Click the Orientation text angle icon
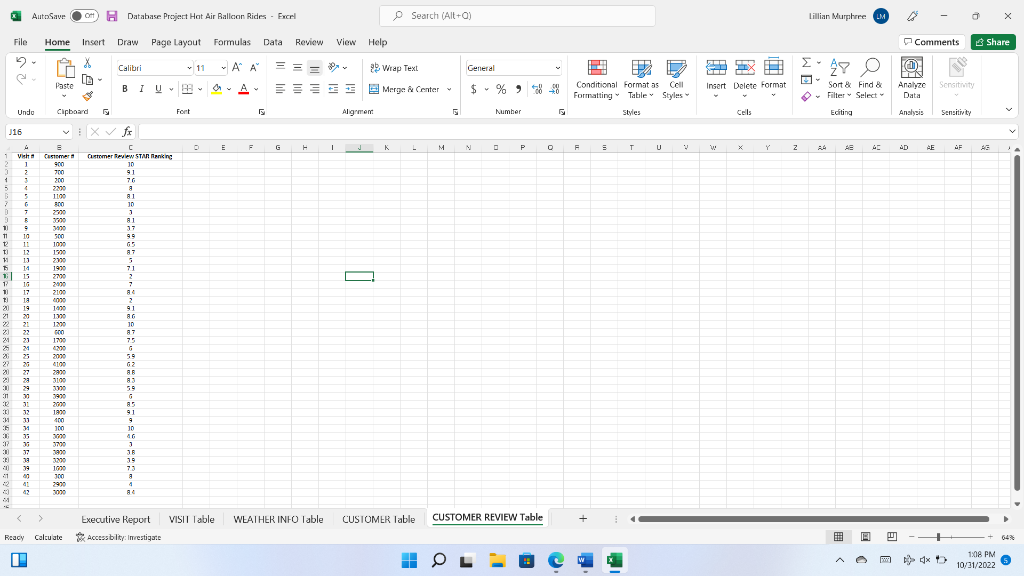The image size is (1024, 576). 334,67
